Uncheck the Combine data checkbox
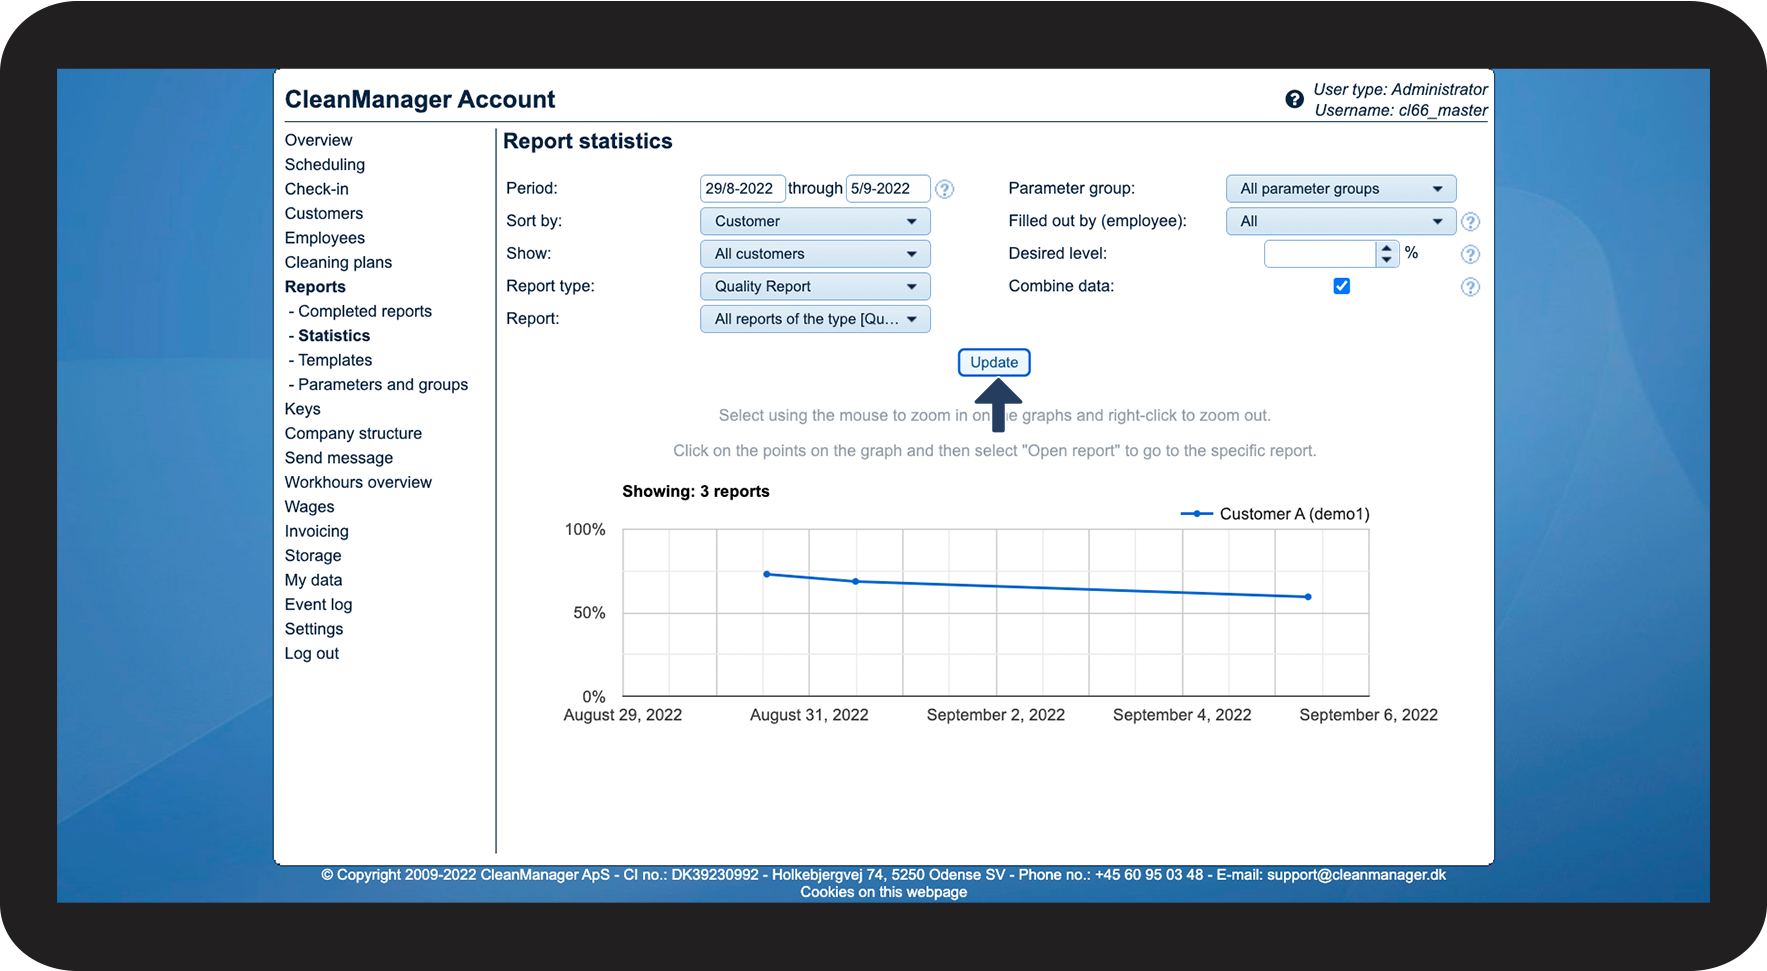The image size is (1767, 971). (x=1341, y=286)
